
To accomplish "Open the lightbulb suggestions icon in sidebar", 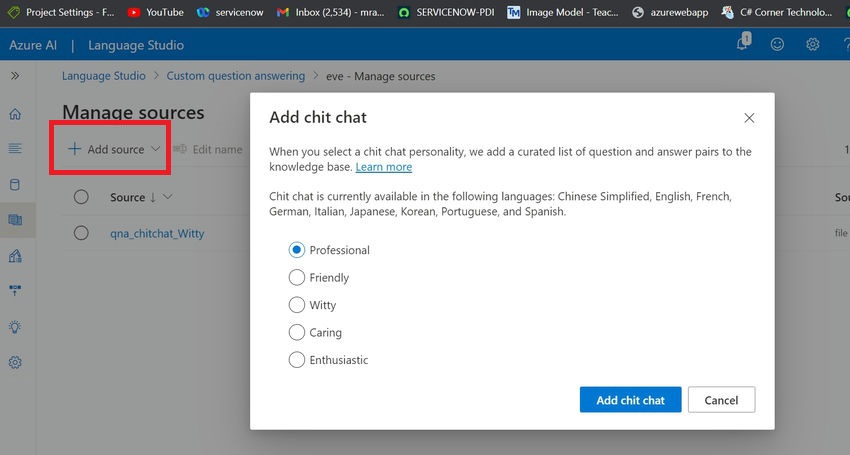I will click(15, 327).
